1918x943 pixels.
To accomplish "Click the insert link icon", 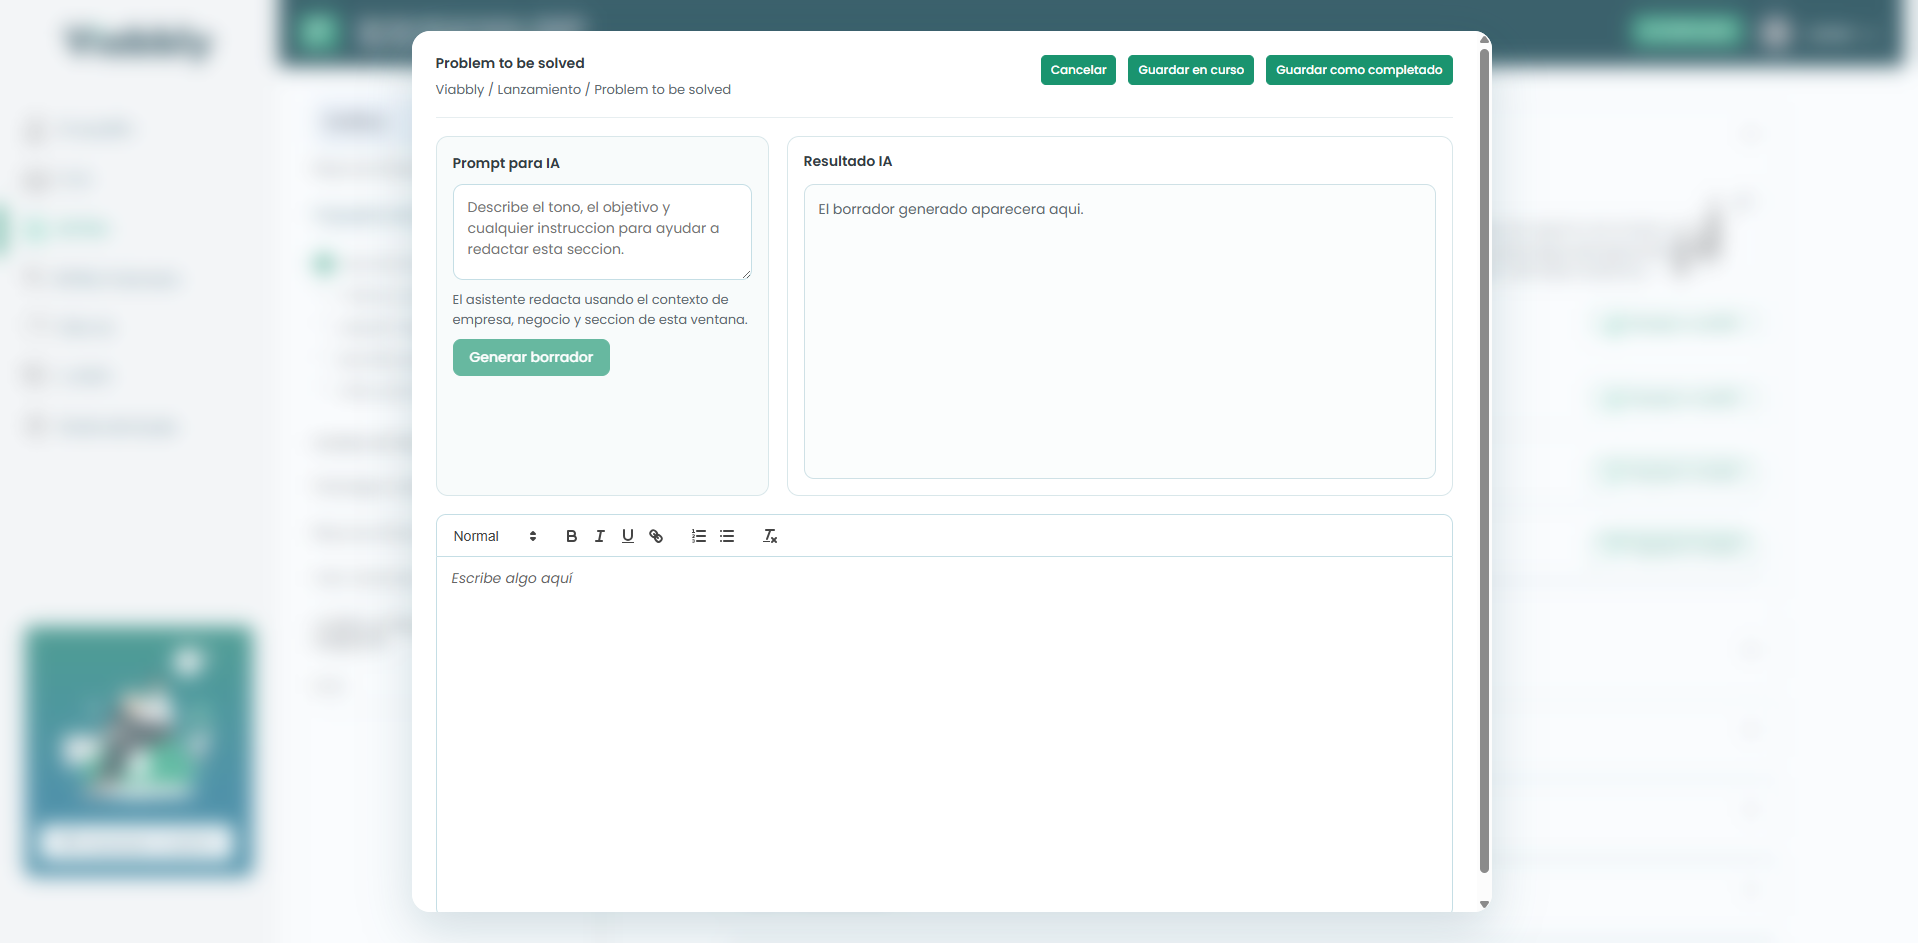I will coord(656,536).
